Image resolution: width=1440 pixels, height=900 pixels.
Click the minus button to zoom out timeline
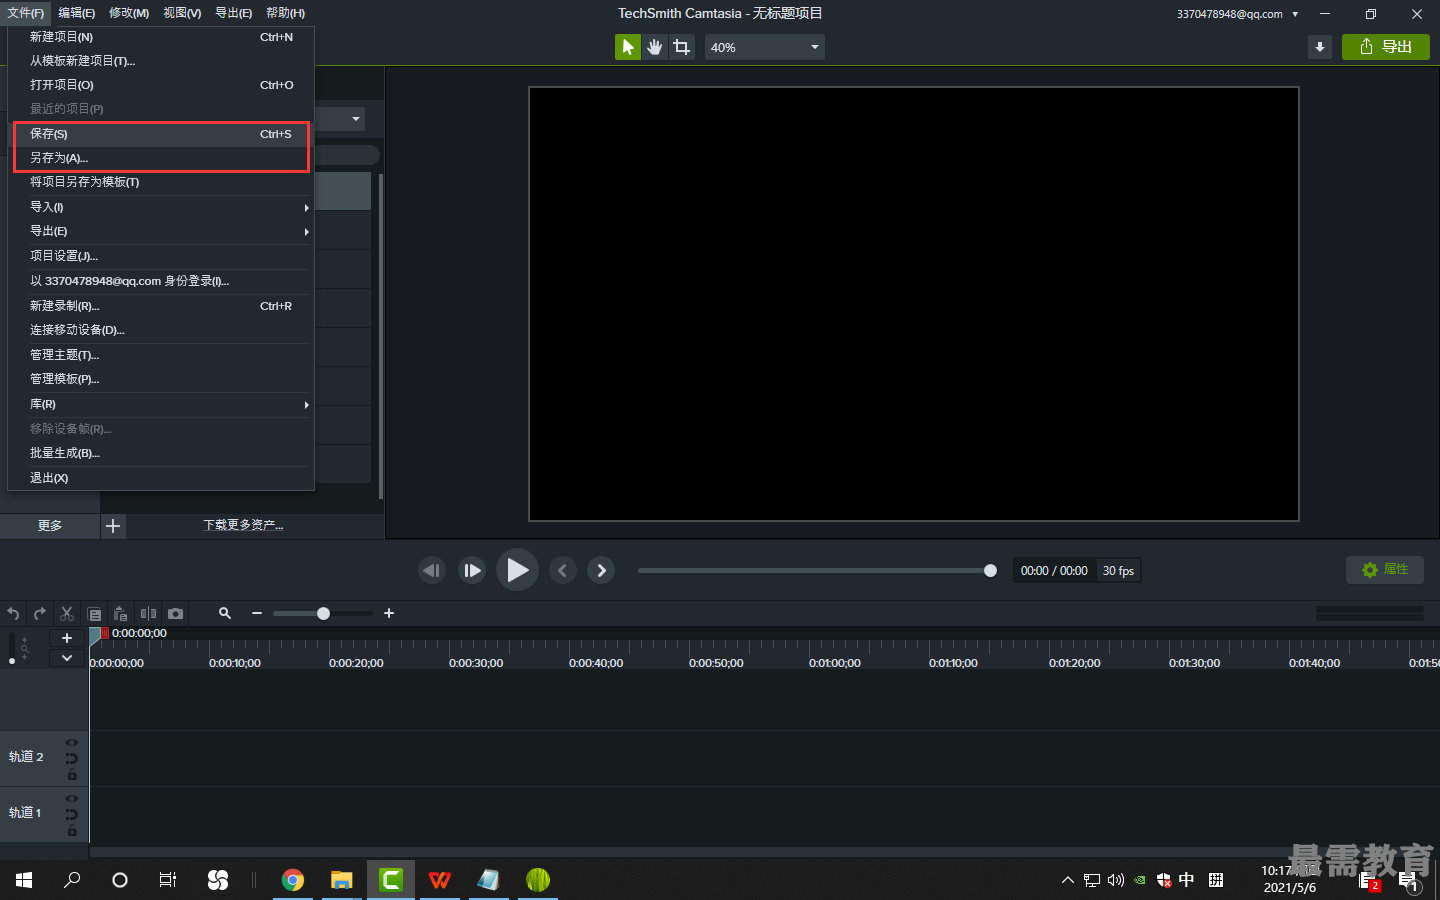pyautogui.click(x=257, y=613)
